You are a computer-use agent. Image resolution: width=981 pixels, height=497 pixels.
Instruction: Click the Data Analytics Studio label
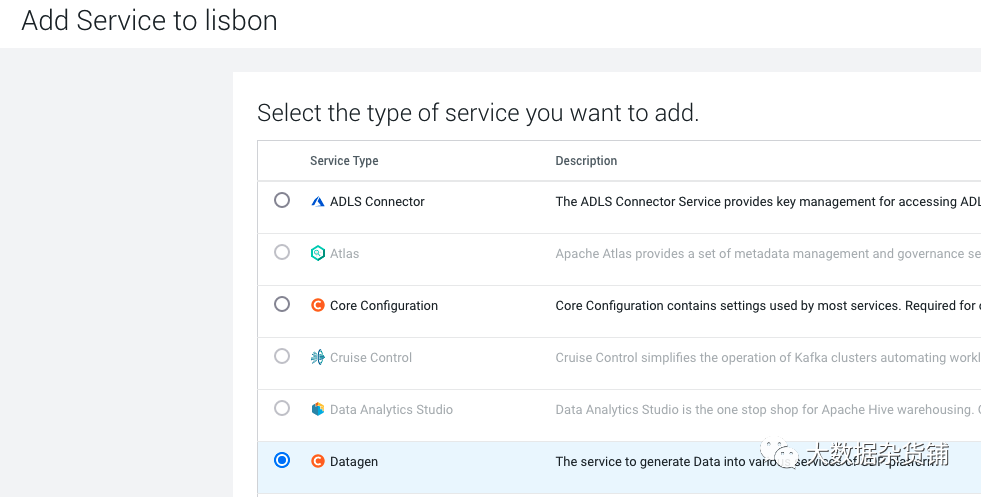391,409
